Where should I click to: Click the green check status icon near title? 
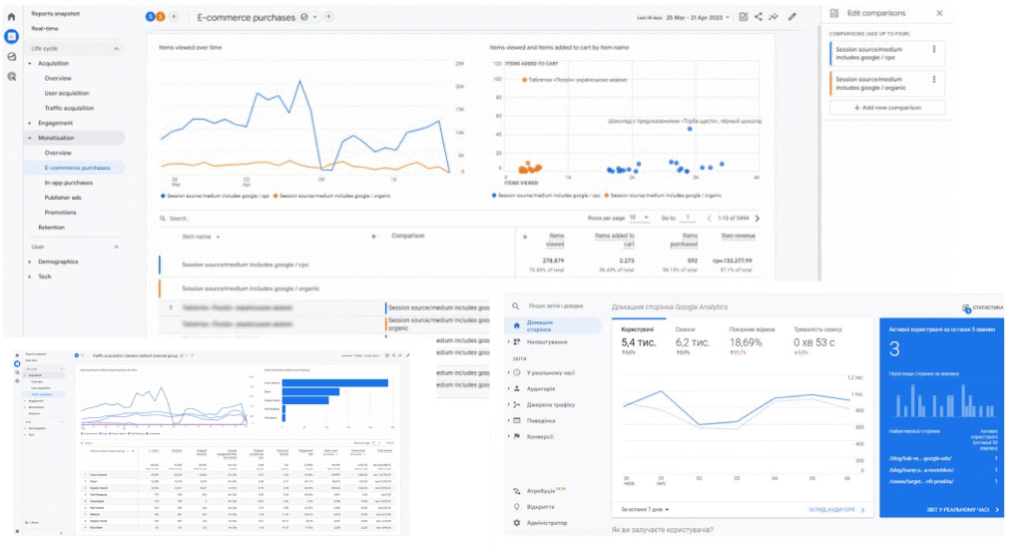(x=304, y=17)
